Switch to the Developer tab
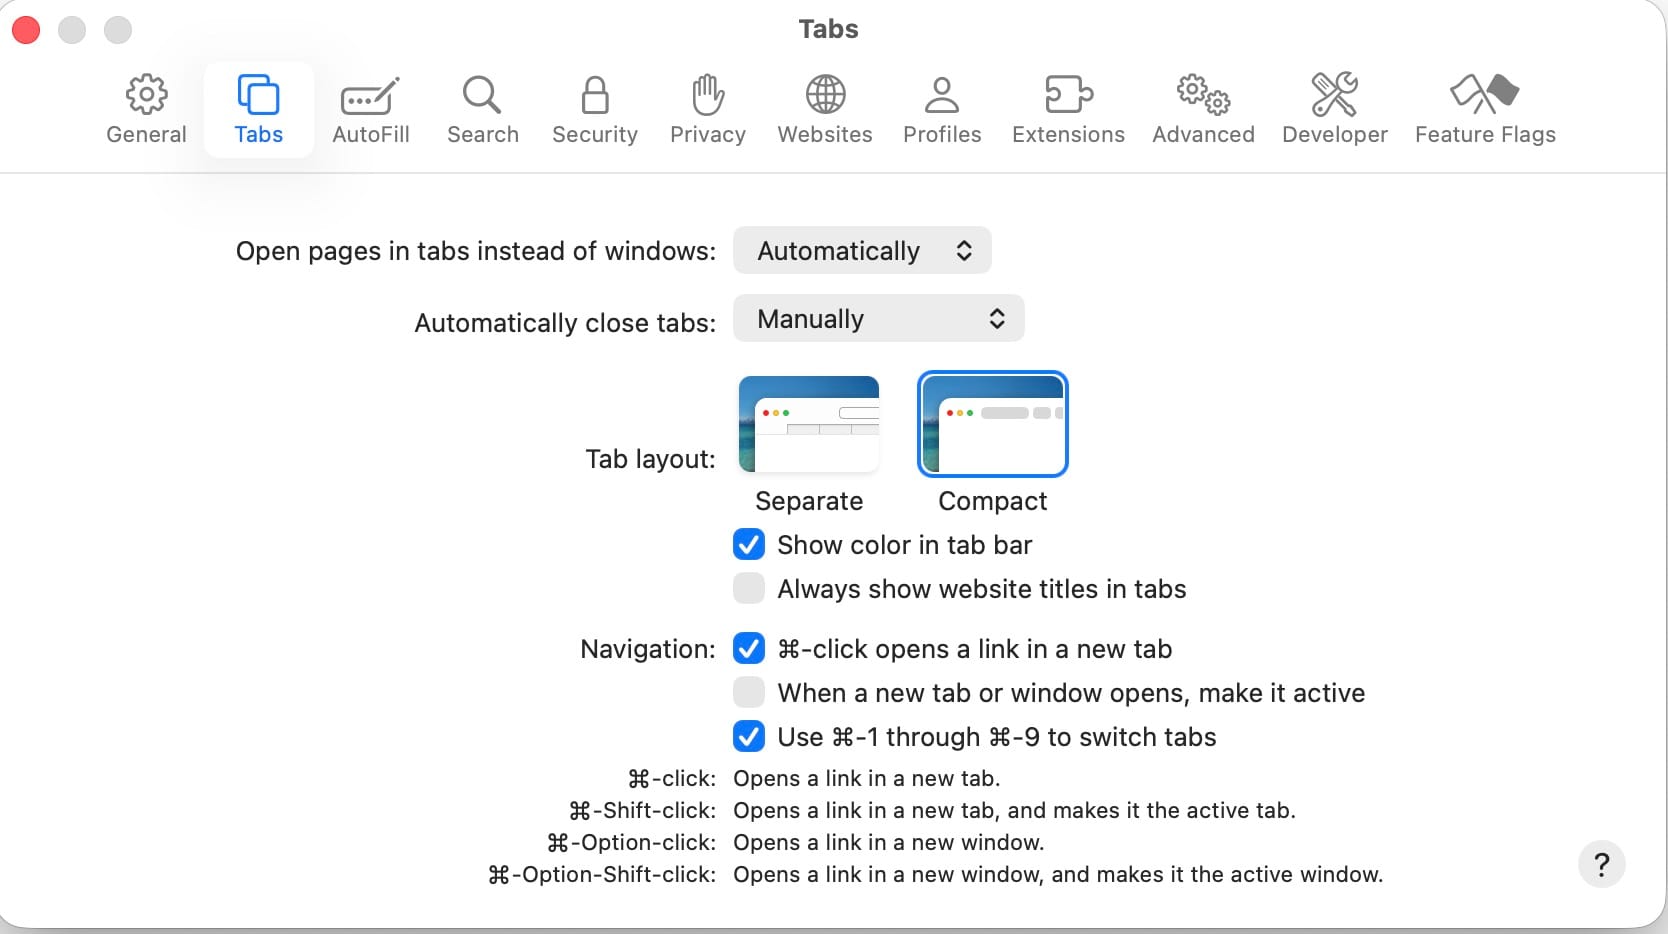Image resolution: width=1668 pixels, height=934 pixels. [1334, 109]
